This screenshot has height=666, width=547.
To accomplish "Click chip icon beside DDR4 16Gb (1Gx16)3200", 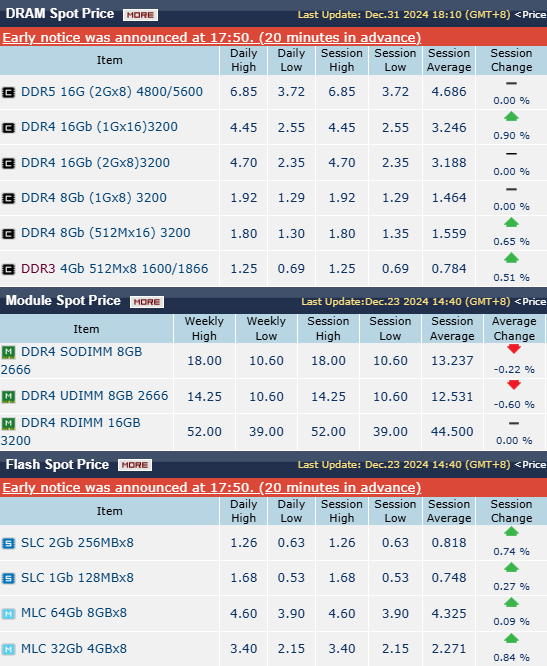I will (x=8, y=127).
